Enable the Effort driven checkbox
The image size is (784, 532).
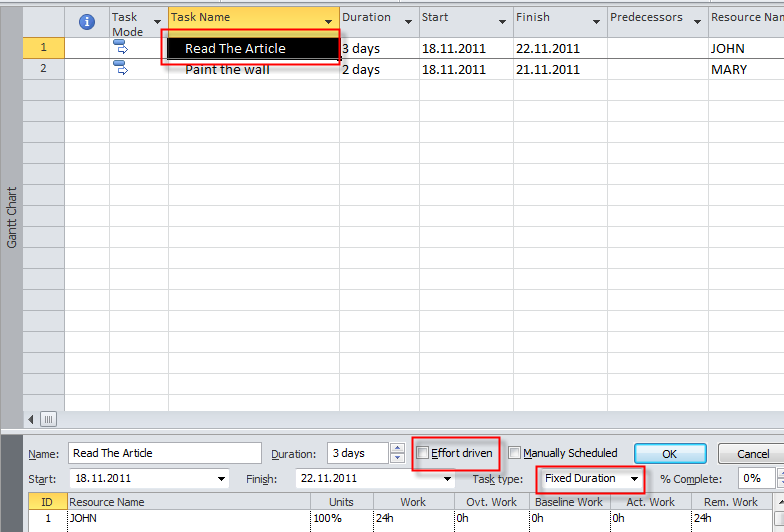pyautogui.click(x=424, y=453)
